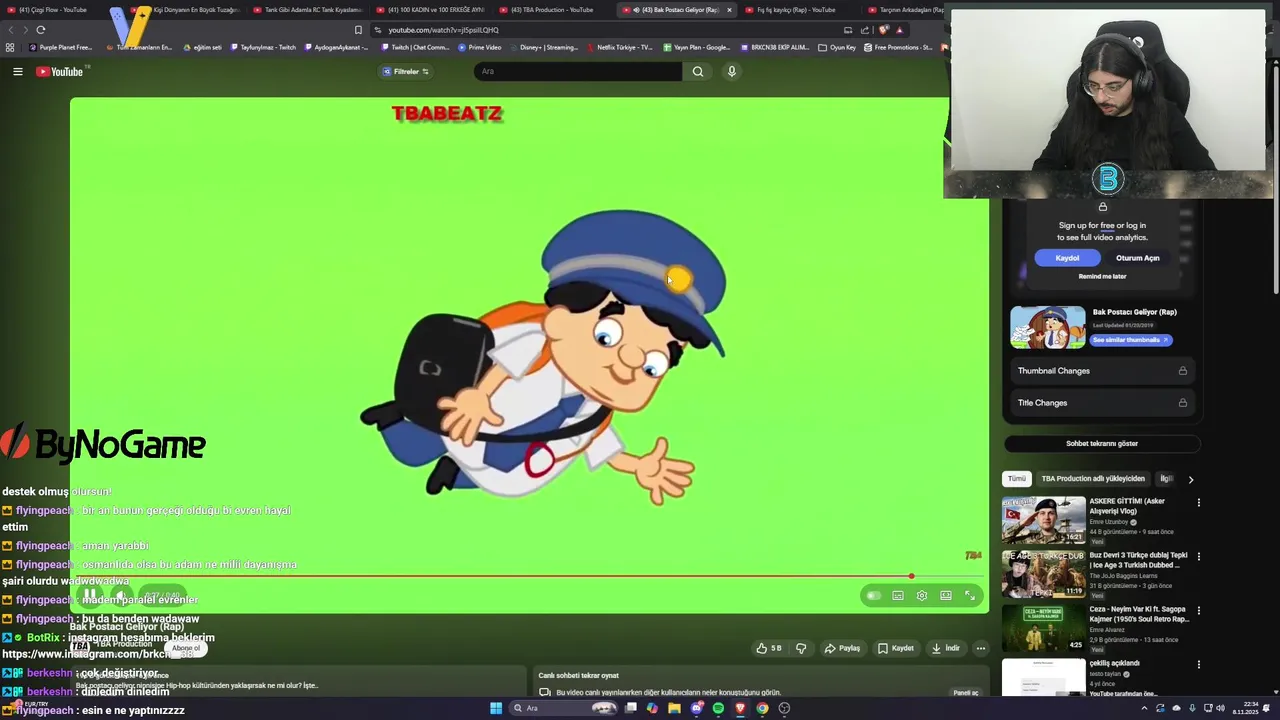This screenshot has height=720, width=1280.
Task: Go back in browser history
Action: pos(11,29)
